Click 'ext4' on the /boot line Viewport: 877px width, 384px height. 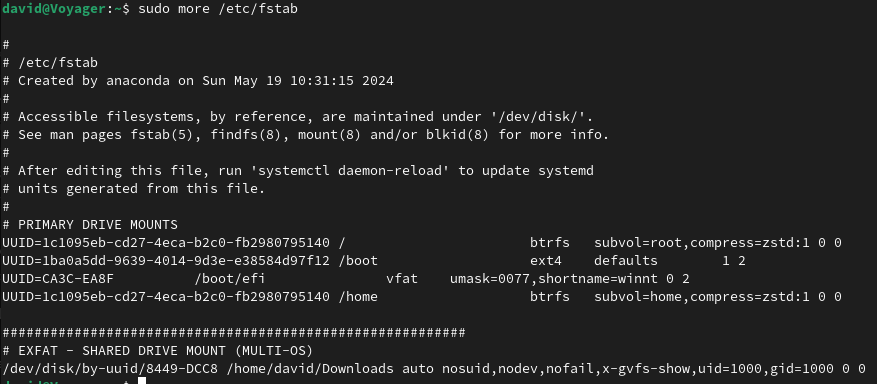[x=546, y=260]
